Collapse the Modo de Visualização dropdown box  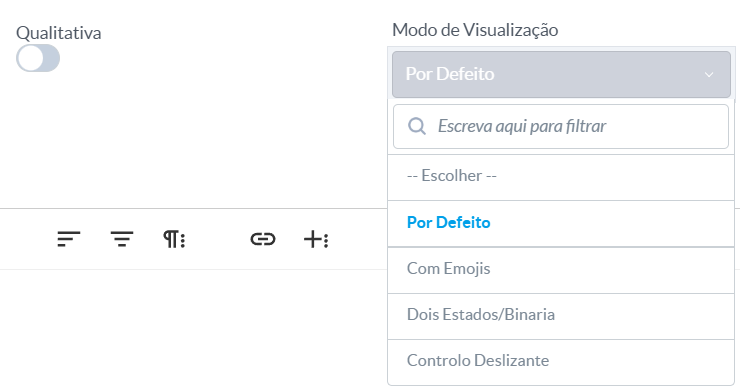point(561,74)
